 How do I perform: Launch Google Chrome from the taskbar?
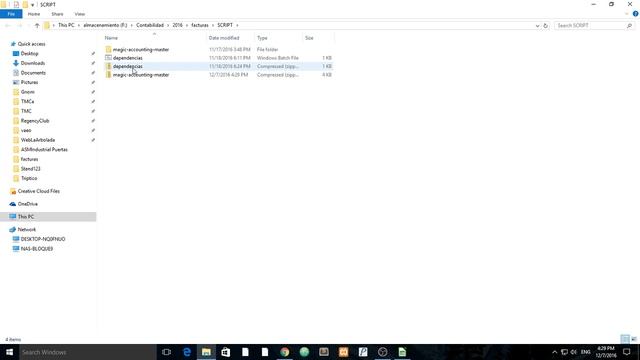[284, 352]
